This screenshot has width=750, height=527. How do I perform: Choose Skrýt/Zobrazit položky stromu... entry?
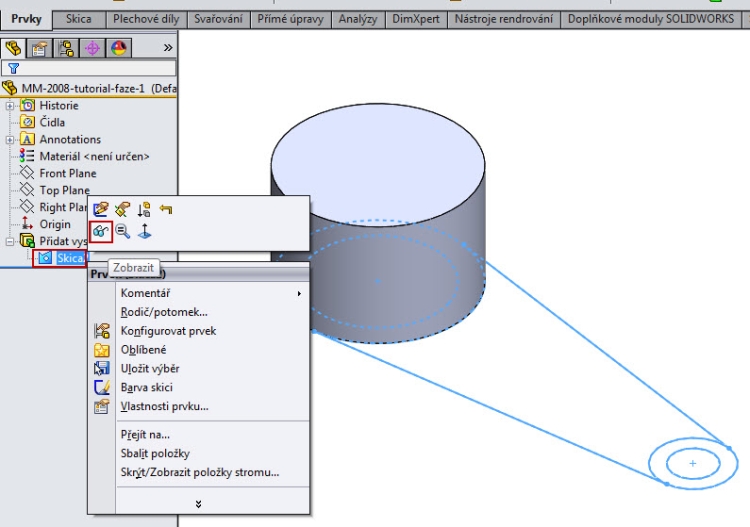200,472
